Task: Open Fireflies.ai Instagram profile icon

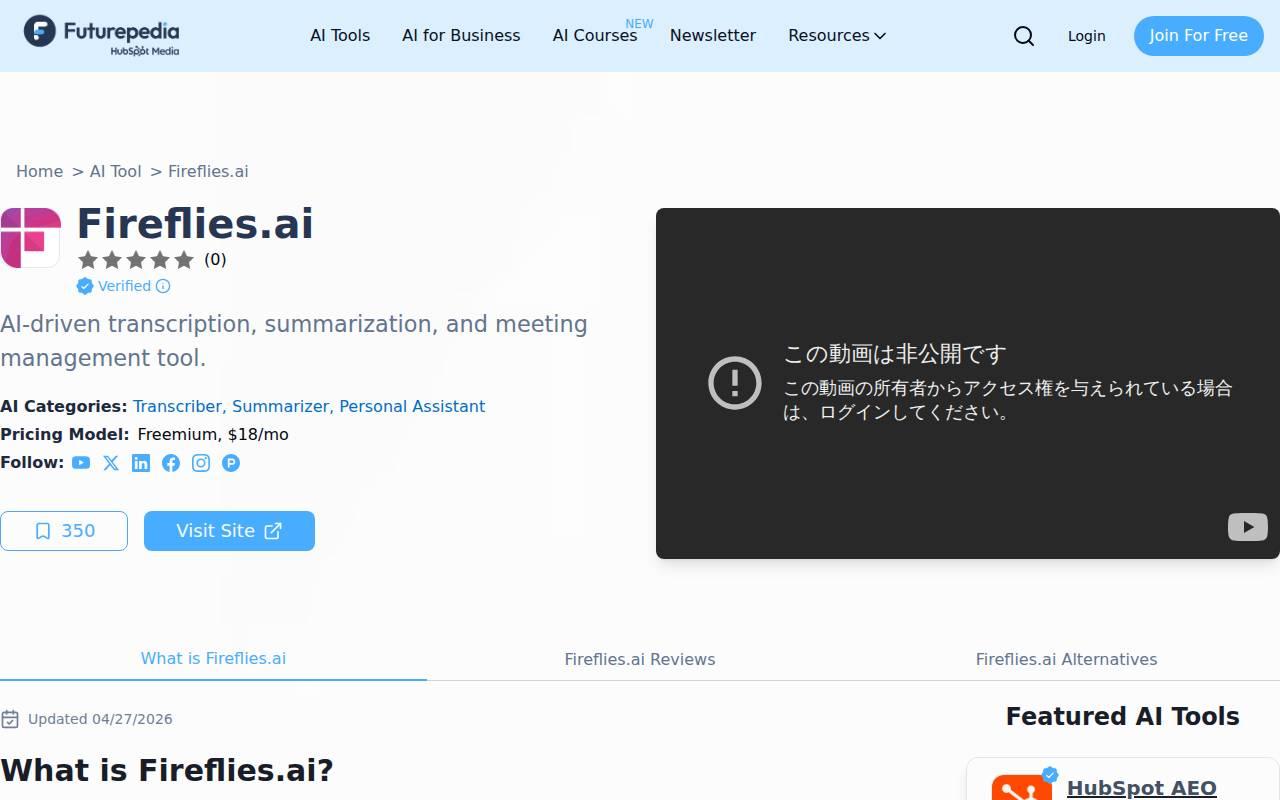Action: [x=201, y=463]
